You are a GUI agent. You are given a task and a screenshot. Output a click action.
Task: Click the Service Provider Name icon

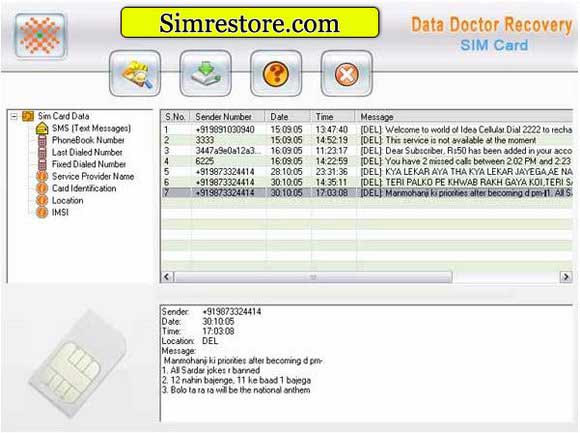point(42,176)
